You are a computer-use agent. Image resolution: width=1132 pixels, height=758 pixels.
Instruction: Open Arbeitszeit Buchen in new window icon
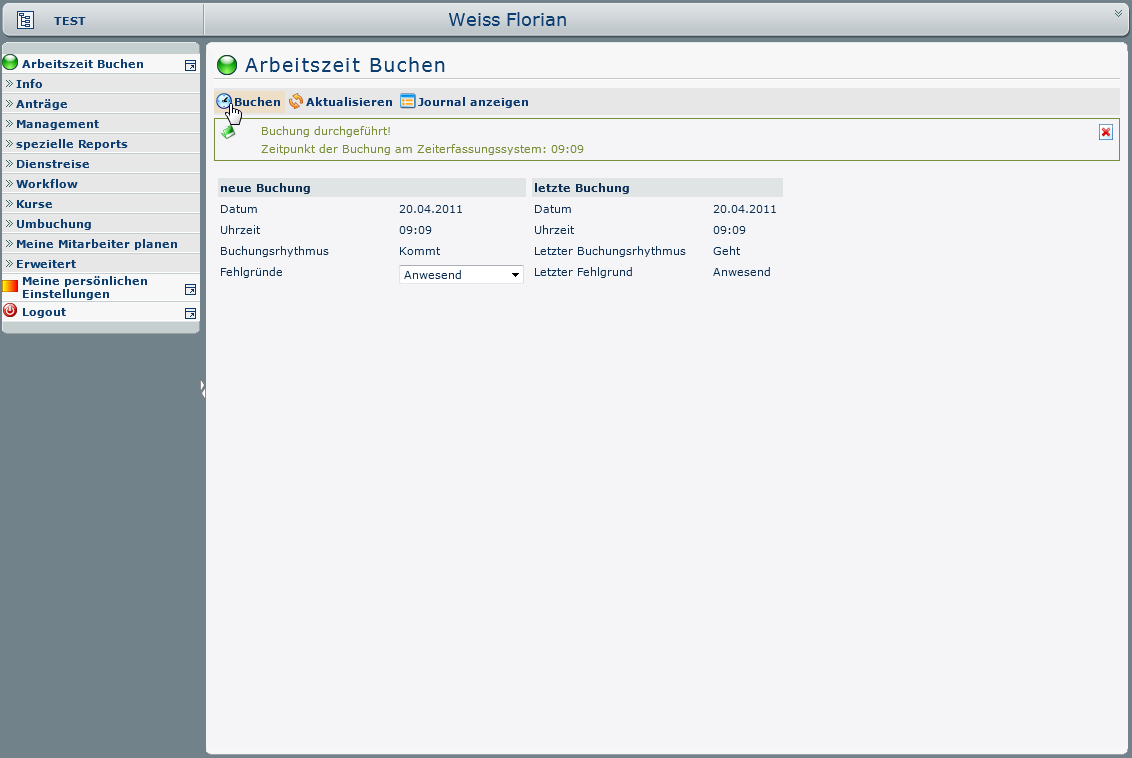[191, 66]
